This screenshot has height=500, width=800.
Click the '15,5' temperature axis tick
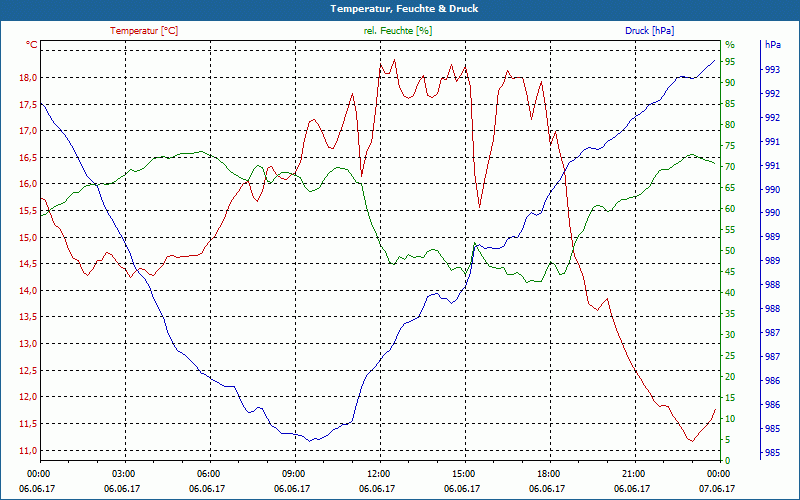point(28,211)
